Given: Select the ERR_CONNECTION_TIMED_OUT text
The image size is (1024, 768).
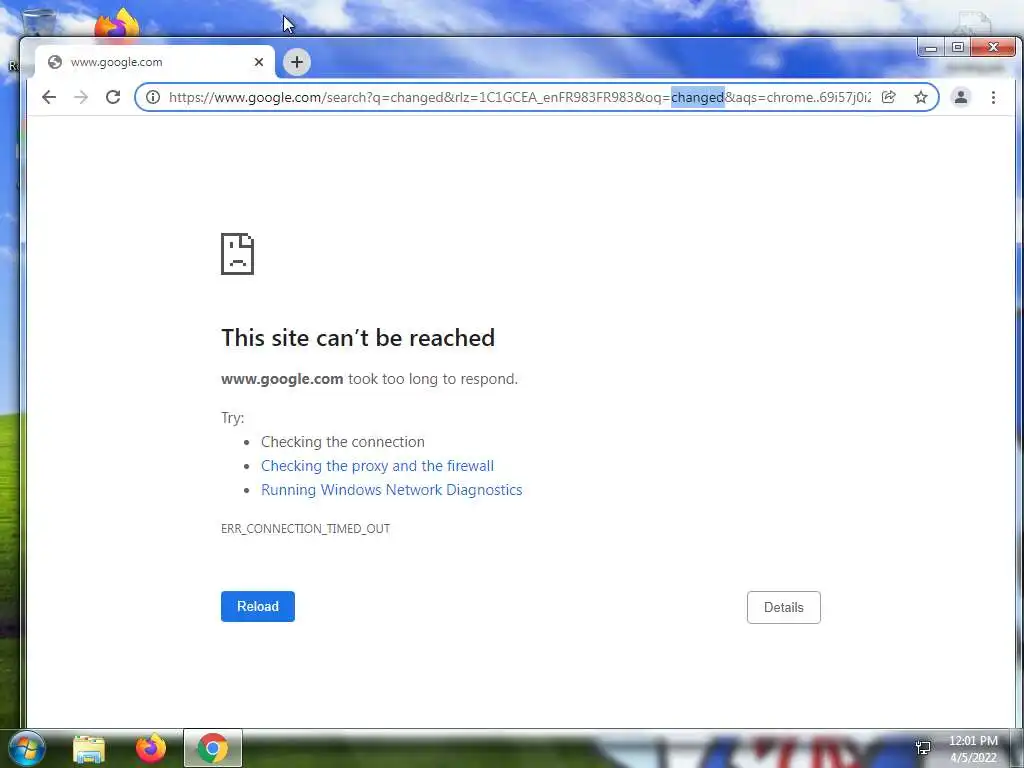Looking at the screenshot, I should pos(306,528).
